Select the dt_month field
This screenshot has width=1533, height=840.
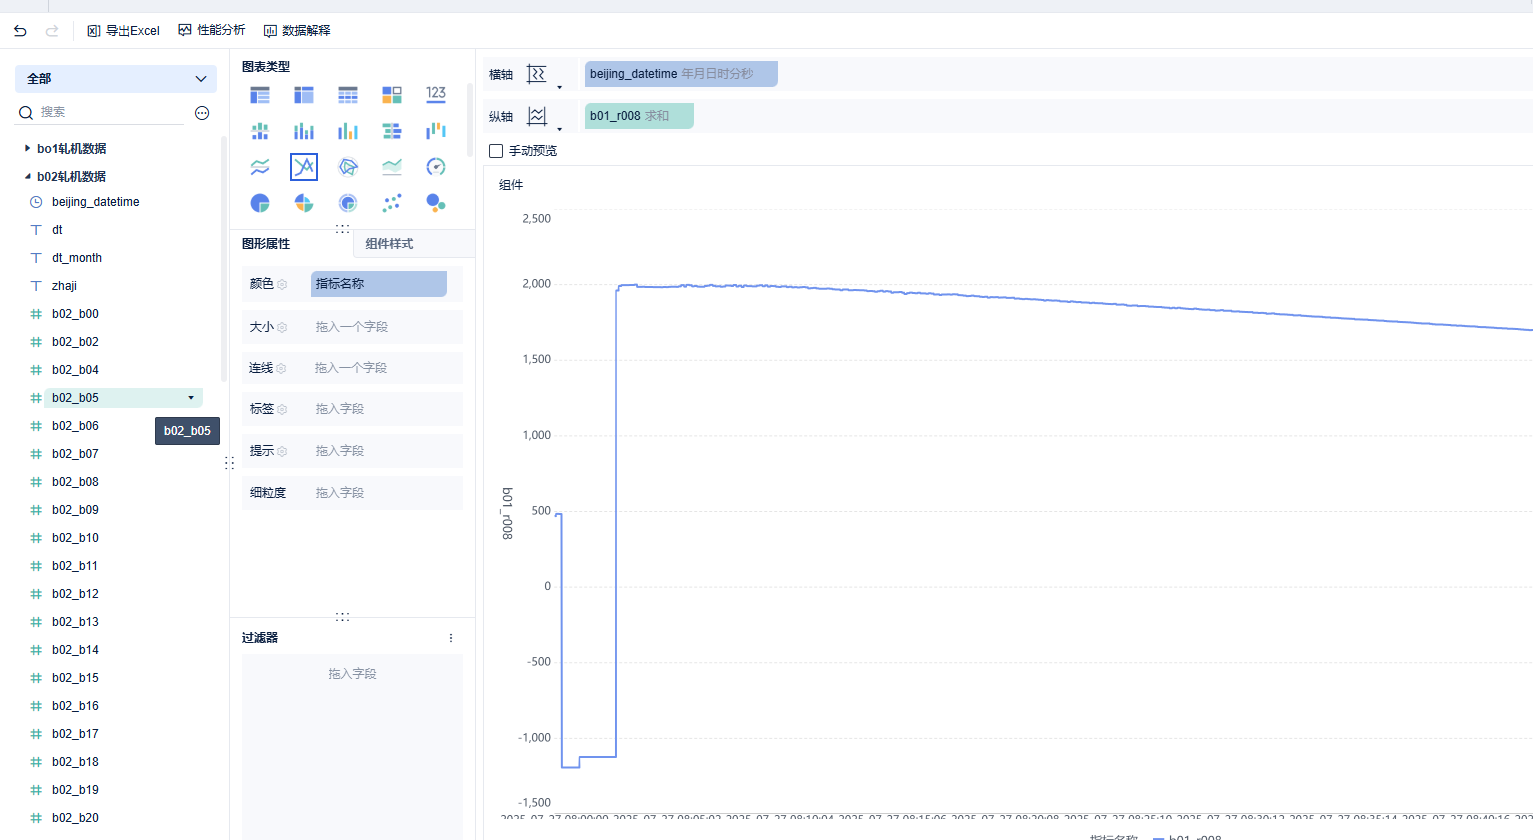tap(77, 258)
